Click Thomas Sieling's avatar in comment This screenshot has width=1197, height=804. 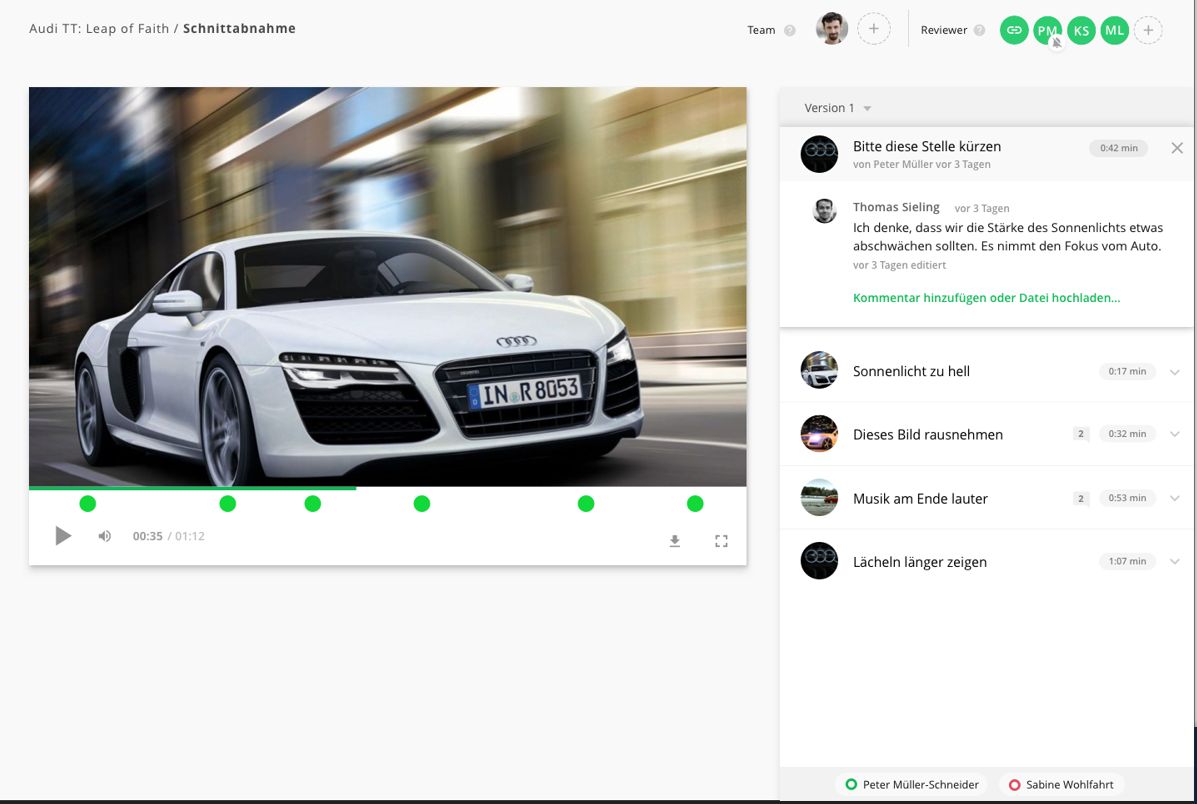click(824, 211)
